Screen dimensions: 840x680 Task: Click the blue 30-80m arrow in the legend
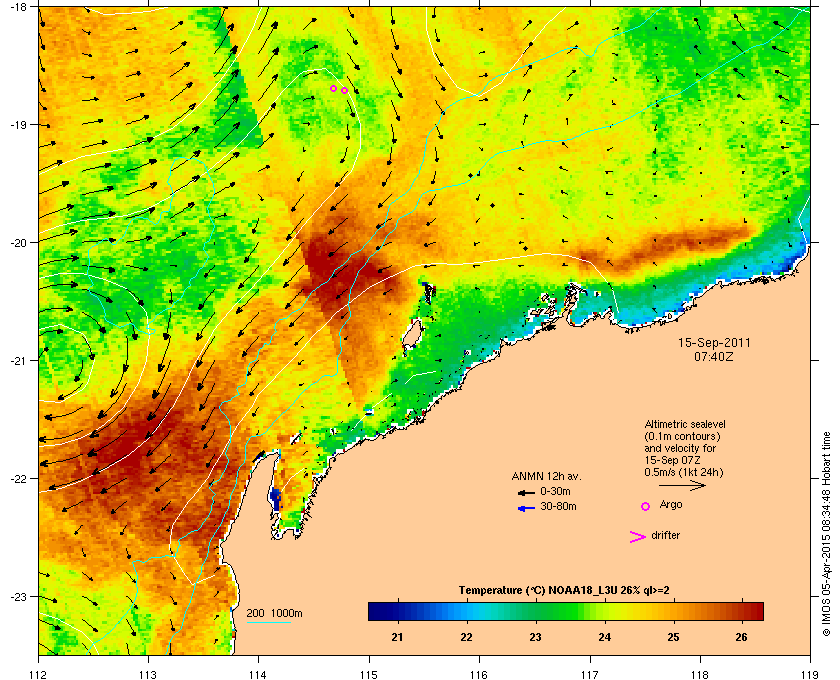[526, 508]
